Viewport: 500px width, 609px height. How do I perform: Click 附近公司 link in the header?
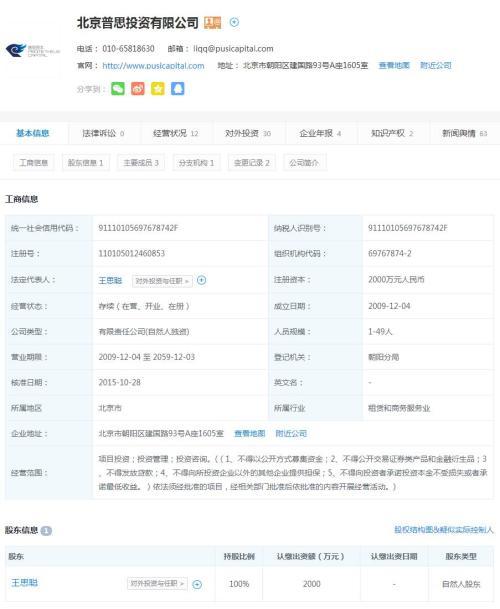pyautogui.click(x=436, y=65)
